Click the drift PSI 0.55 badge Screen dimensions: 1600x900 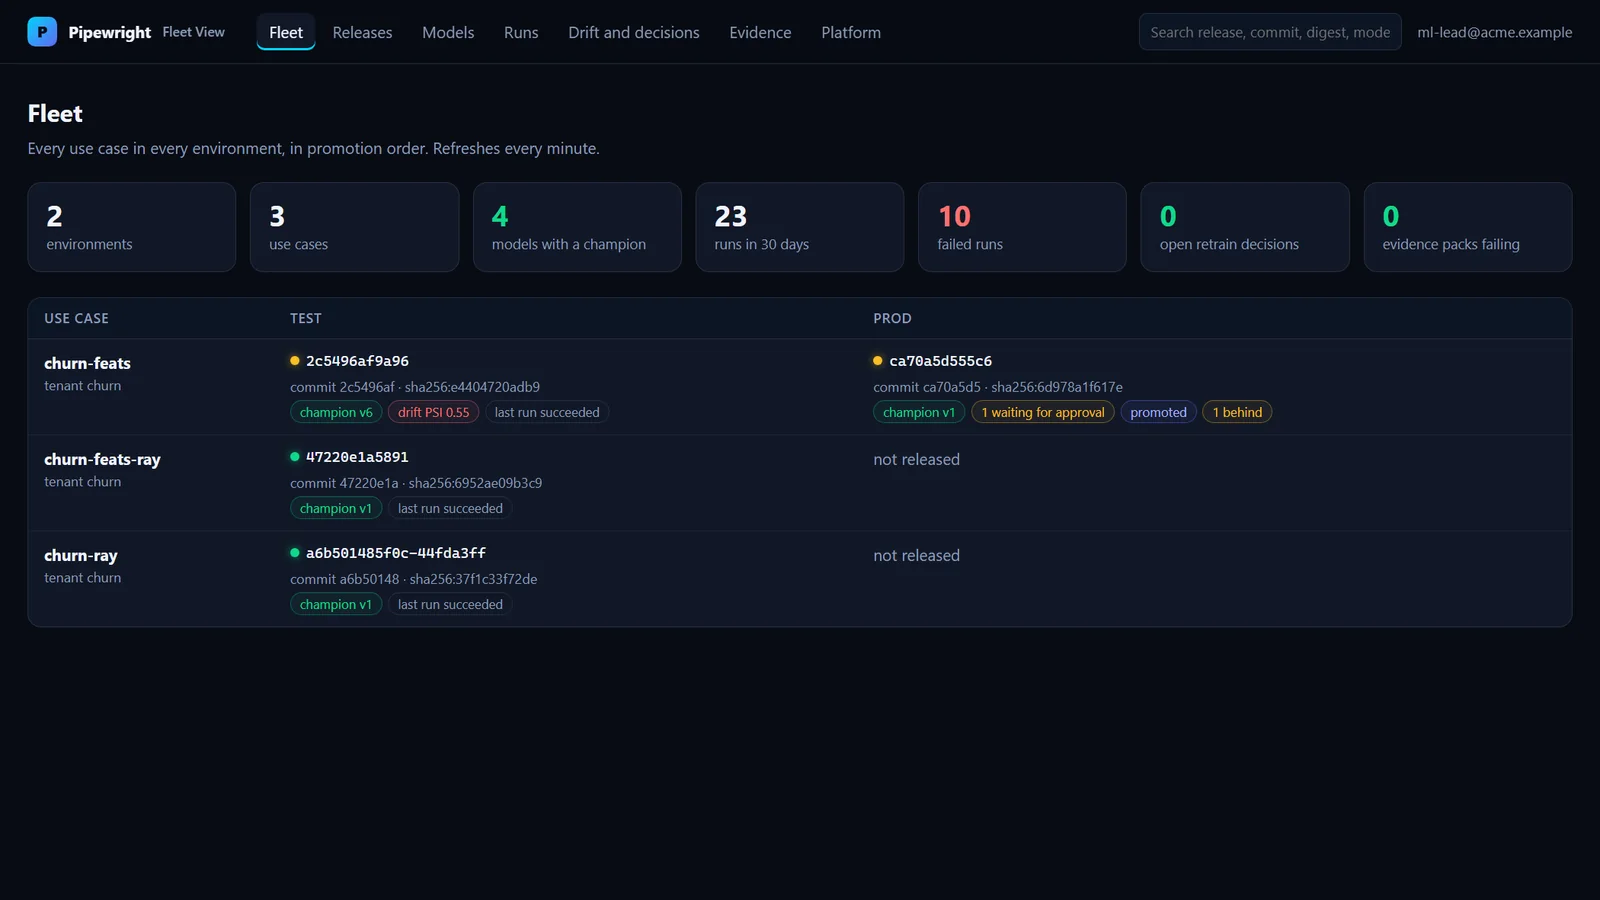[434, 412]
